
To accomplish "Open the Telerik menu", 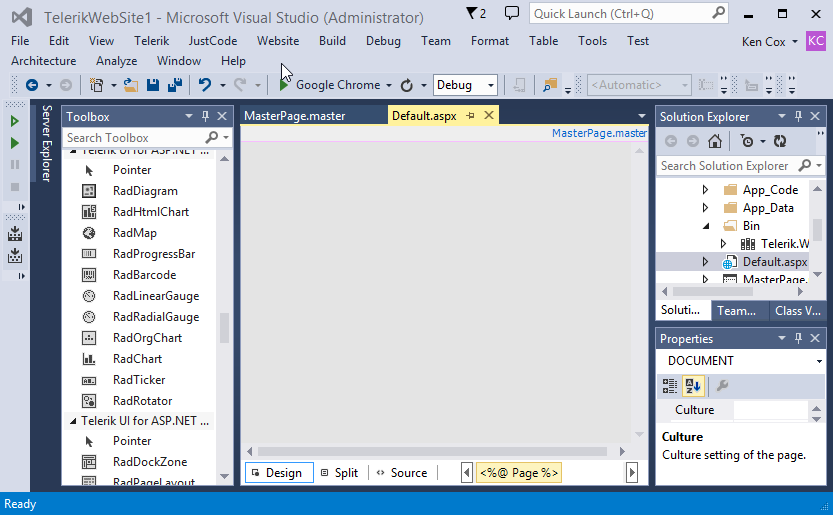I will tap(151, 41).
